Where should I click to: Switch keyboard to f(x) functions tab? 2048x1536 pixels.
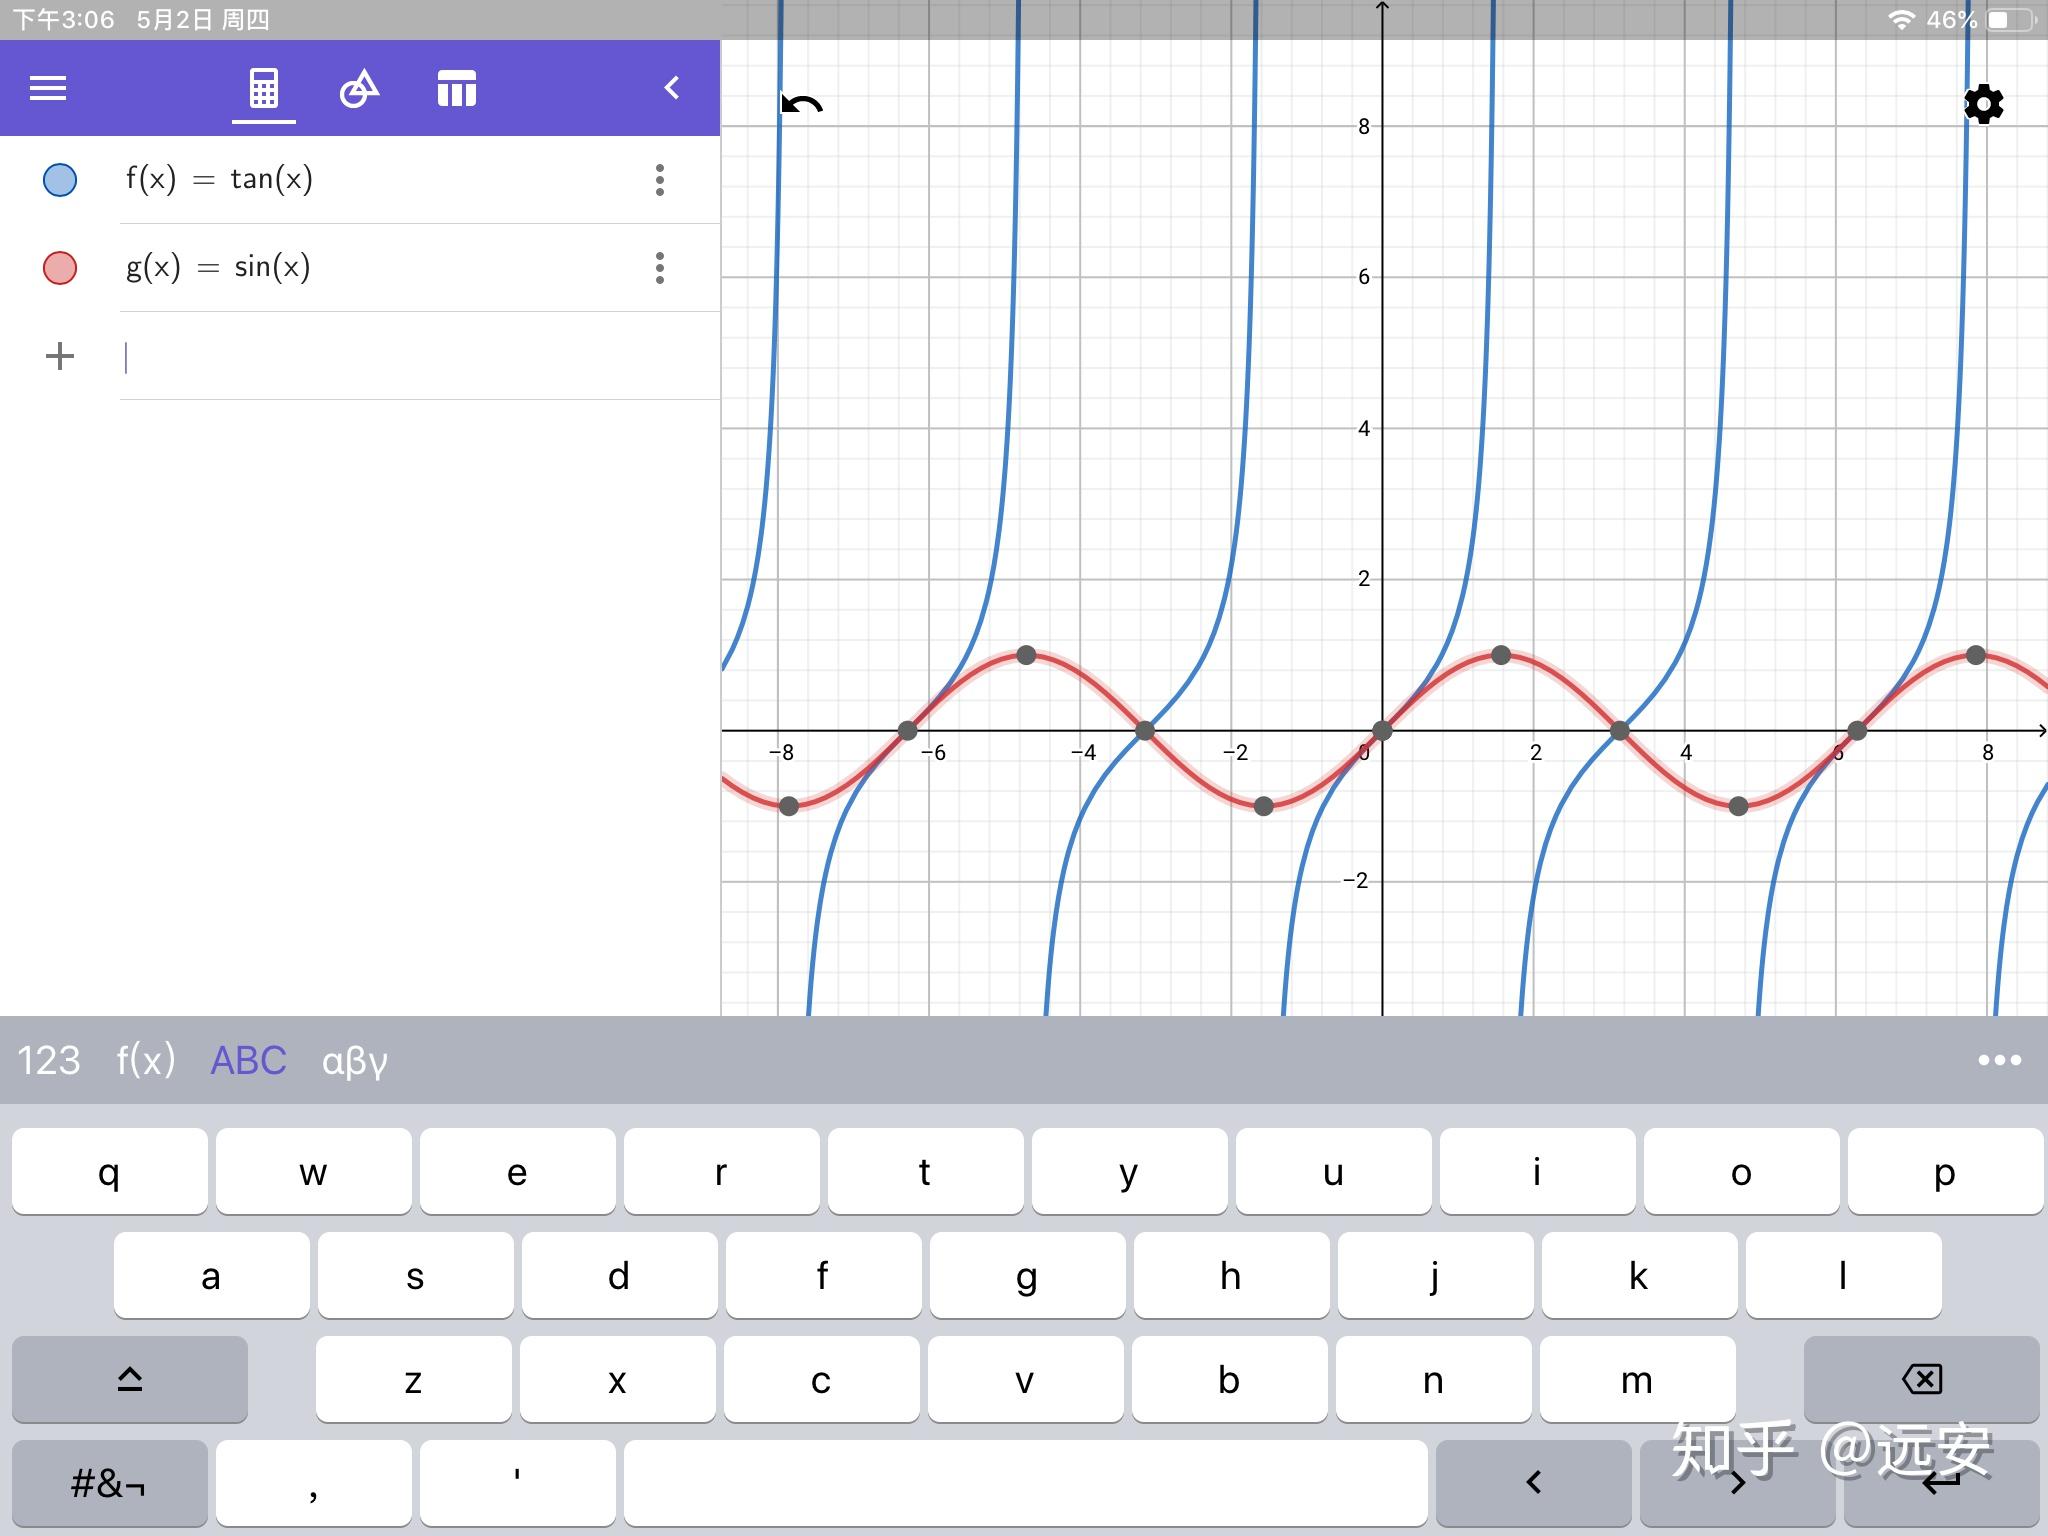146,1060
